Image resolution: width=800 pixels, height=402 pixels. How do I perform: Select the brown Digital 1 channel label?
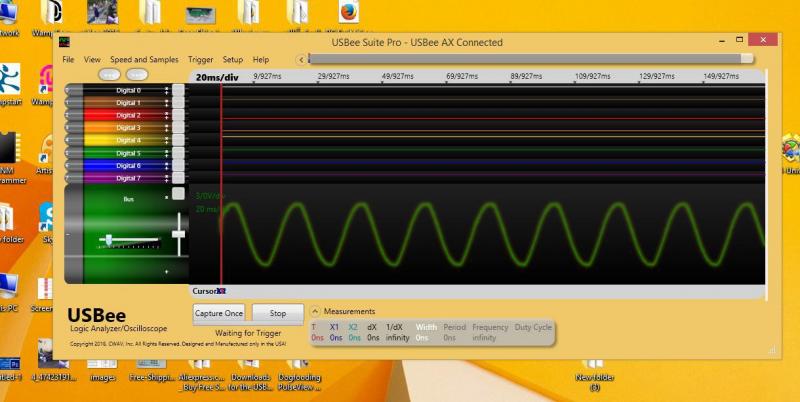click(128, 103)
